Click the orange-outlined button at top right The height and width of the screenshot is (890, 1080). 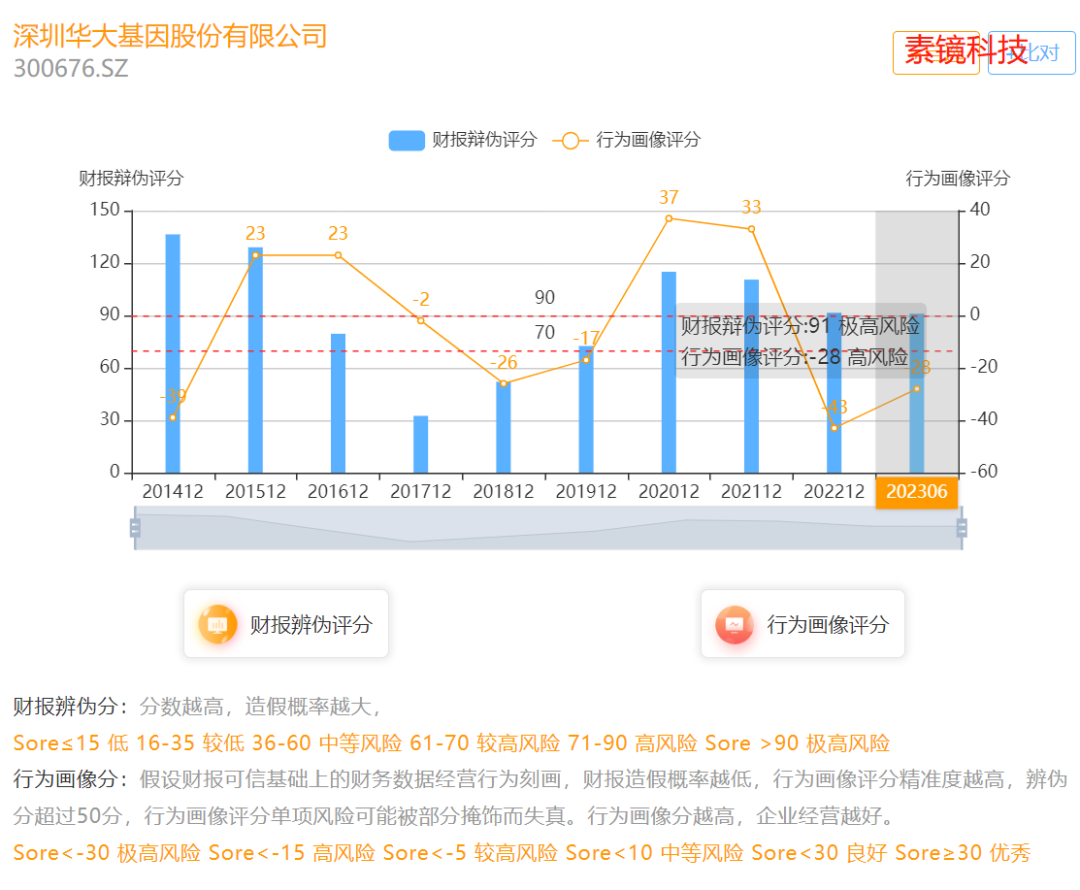[x=937, y=53]
